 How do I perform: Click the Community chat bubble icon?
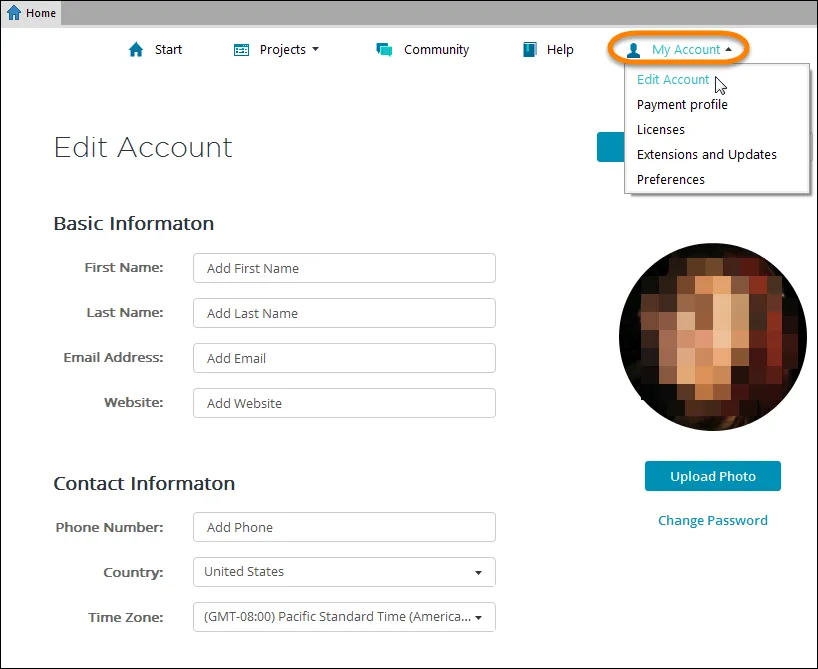click(x=383, y=48)
